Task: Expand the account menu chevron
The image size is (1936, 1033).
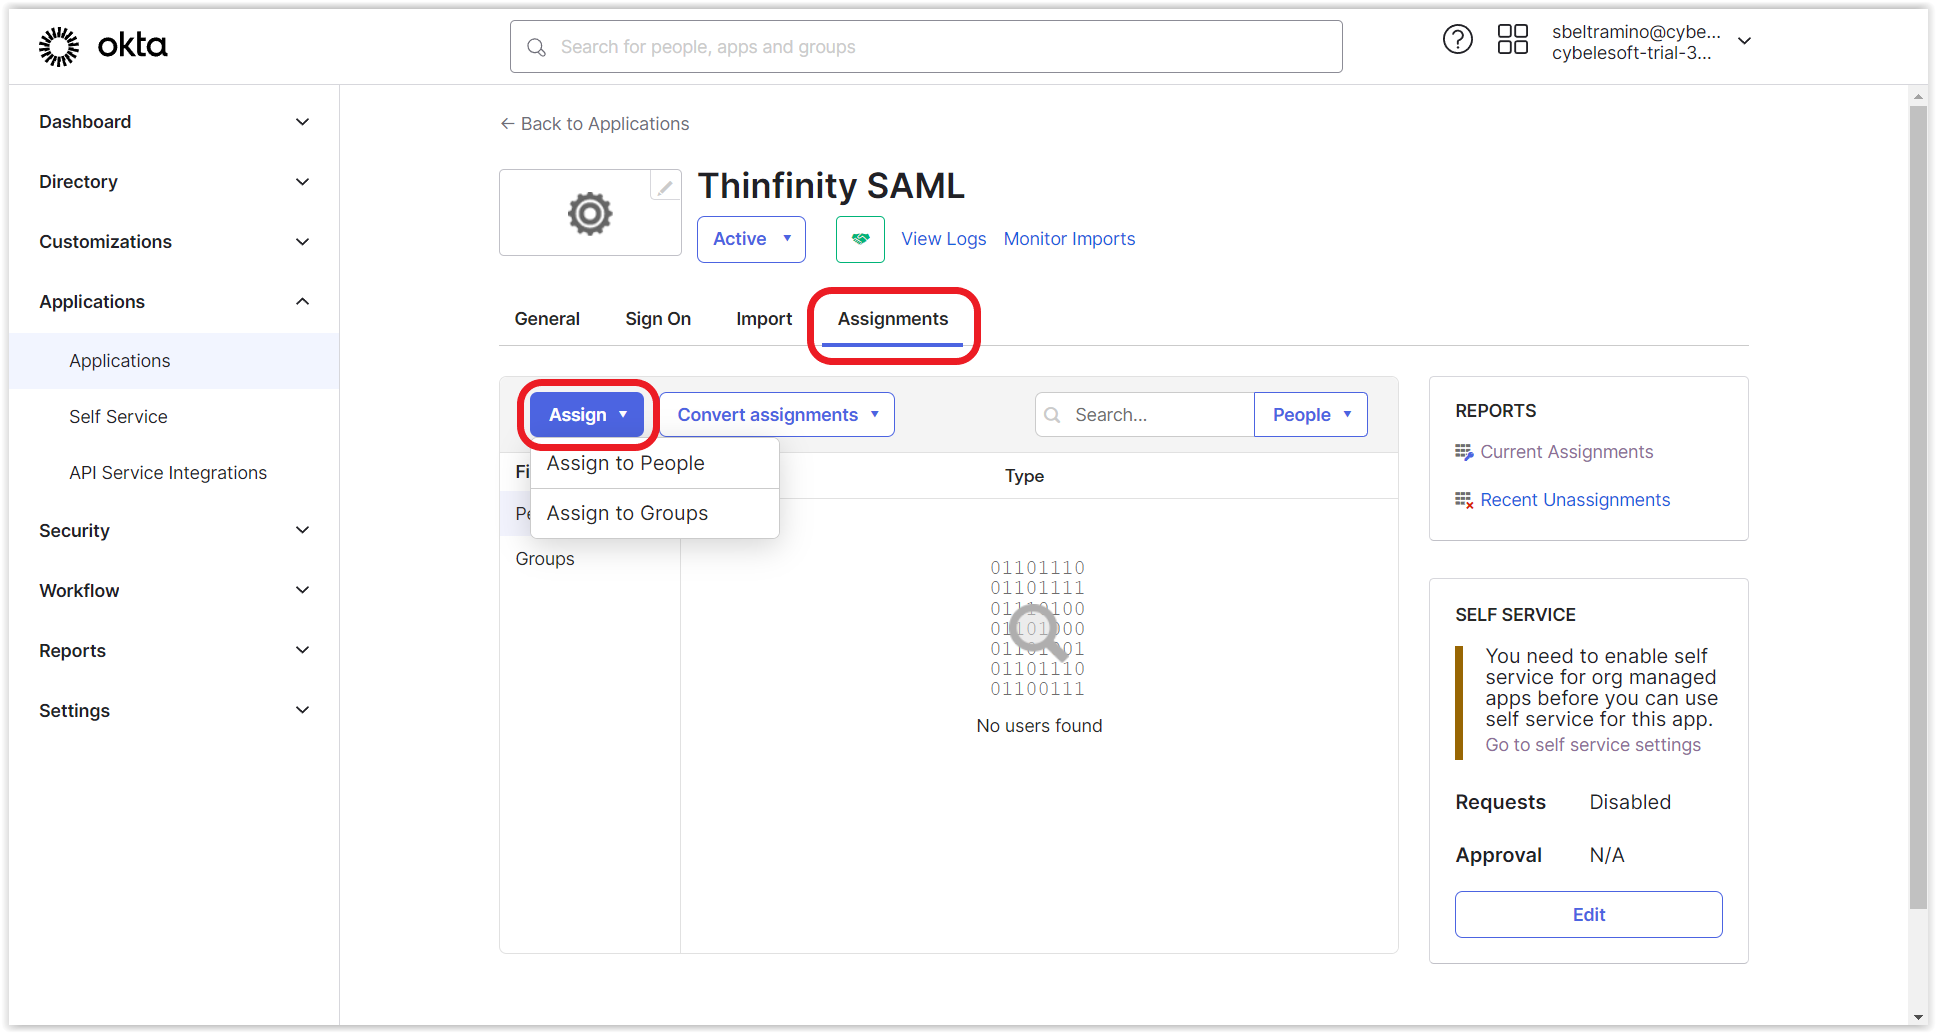Action: [x=1744, y=41]
